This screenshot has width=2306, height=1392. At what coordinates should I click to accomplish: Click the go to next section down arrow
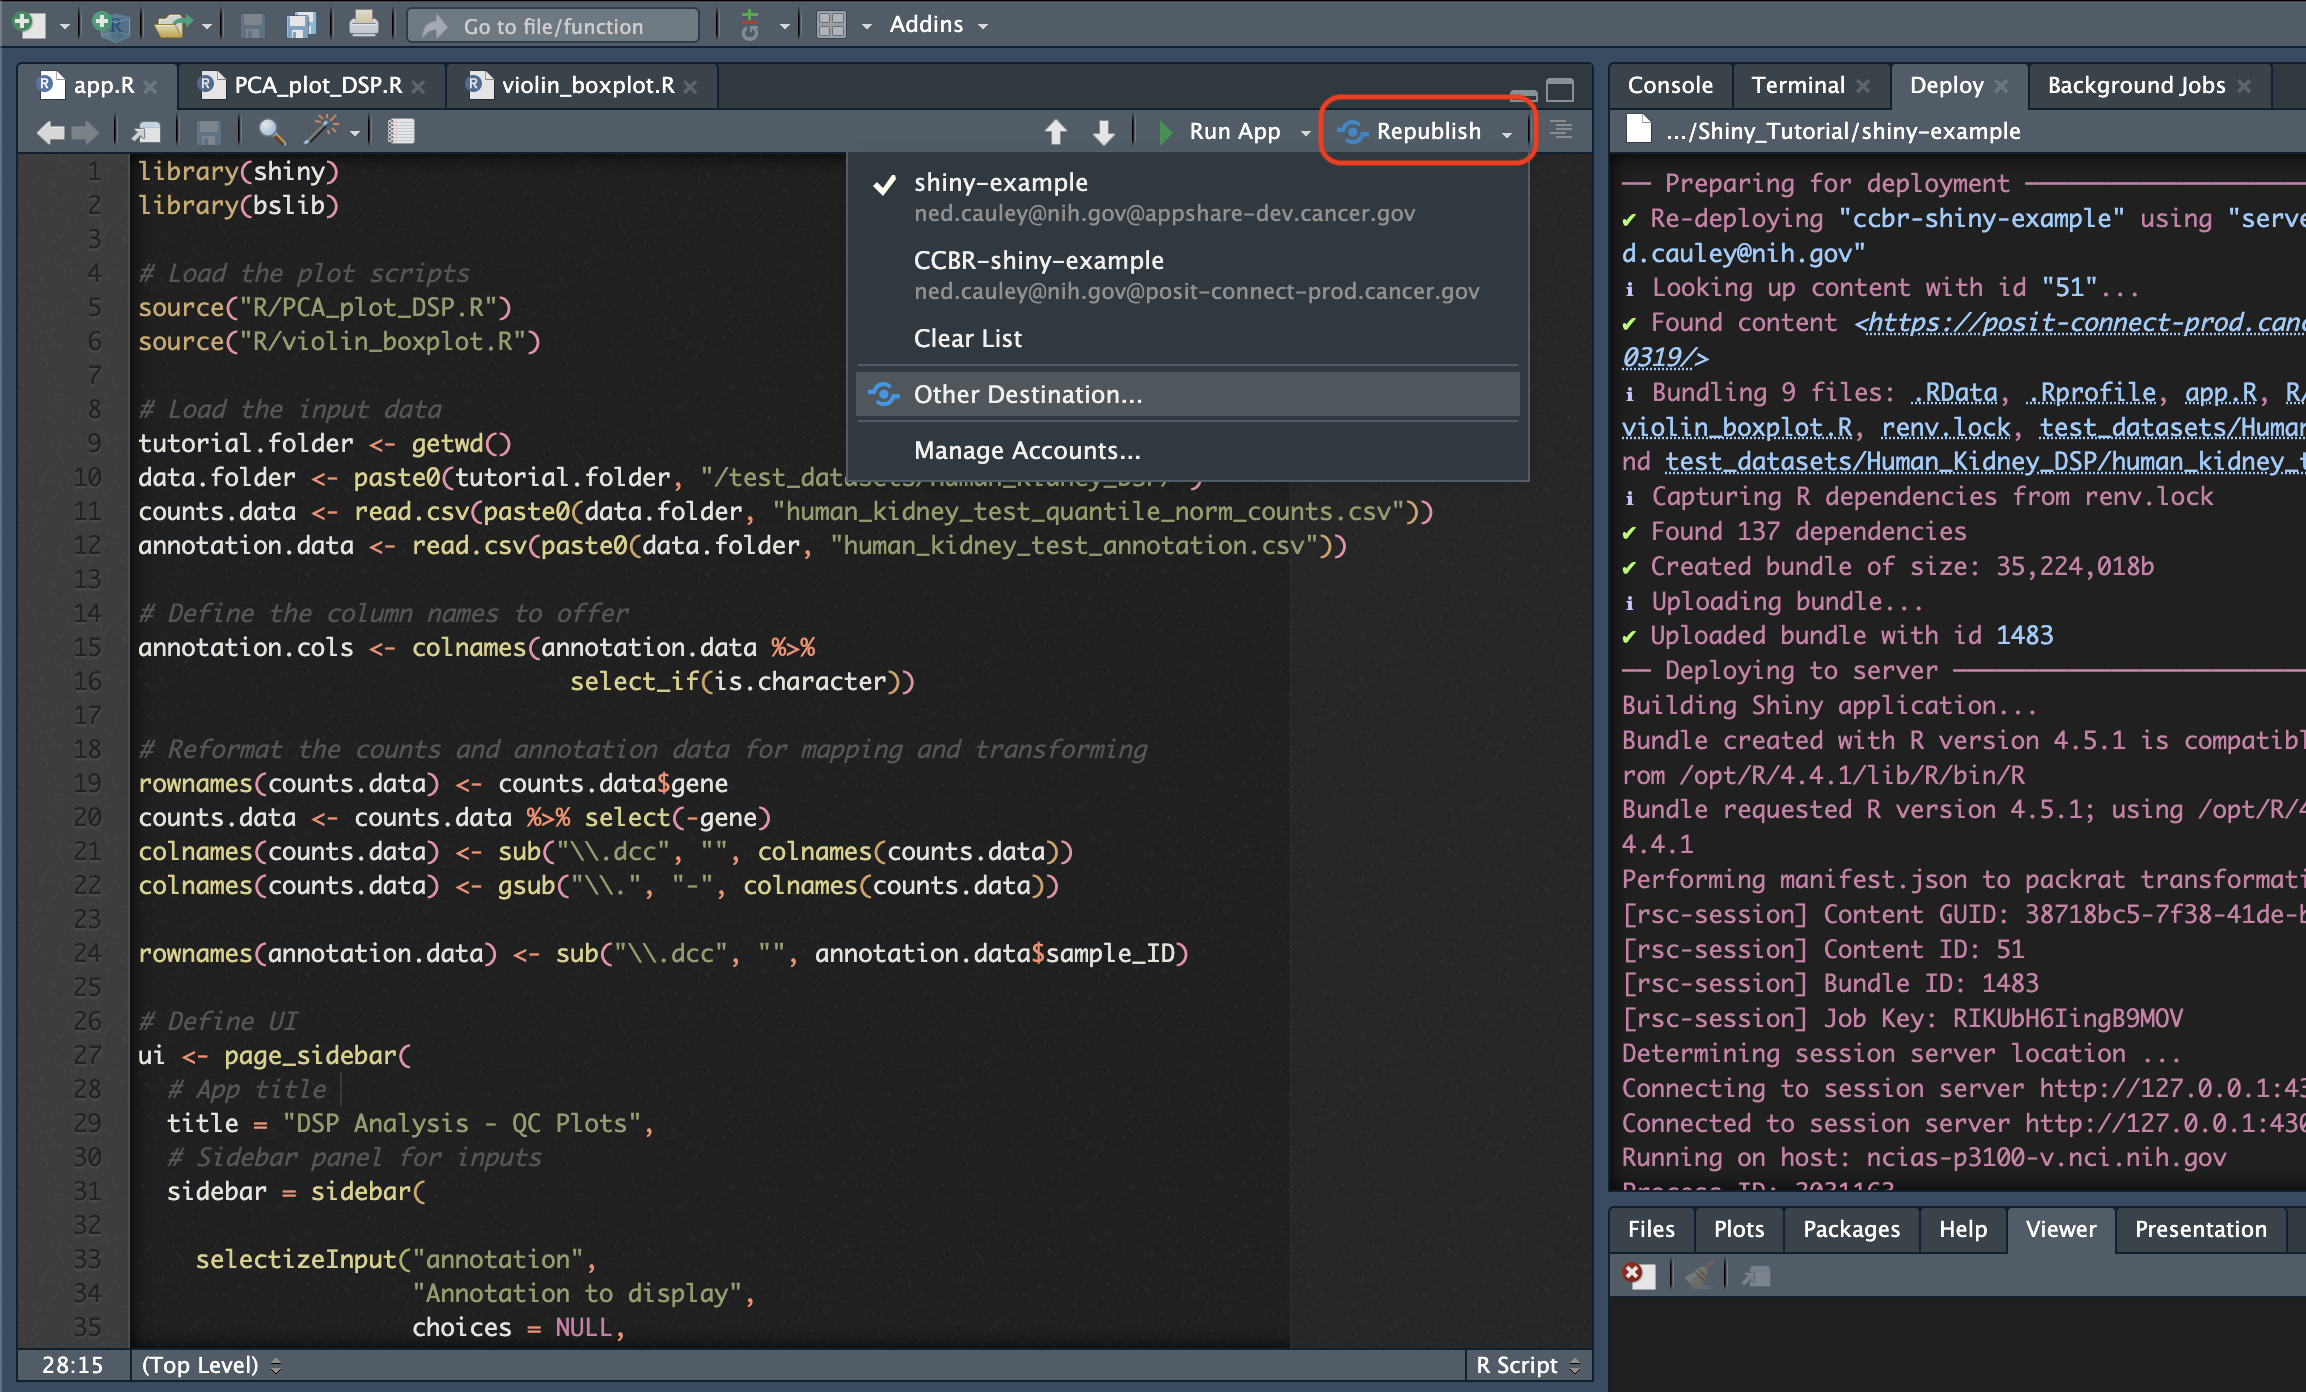pos(1103,131)
